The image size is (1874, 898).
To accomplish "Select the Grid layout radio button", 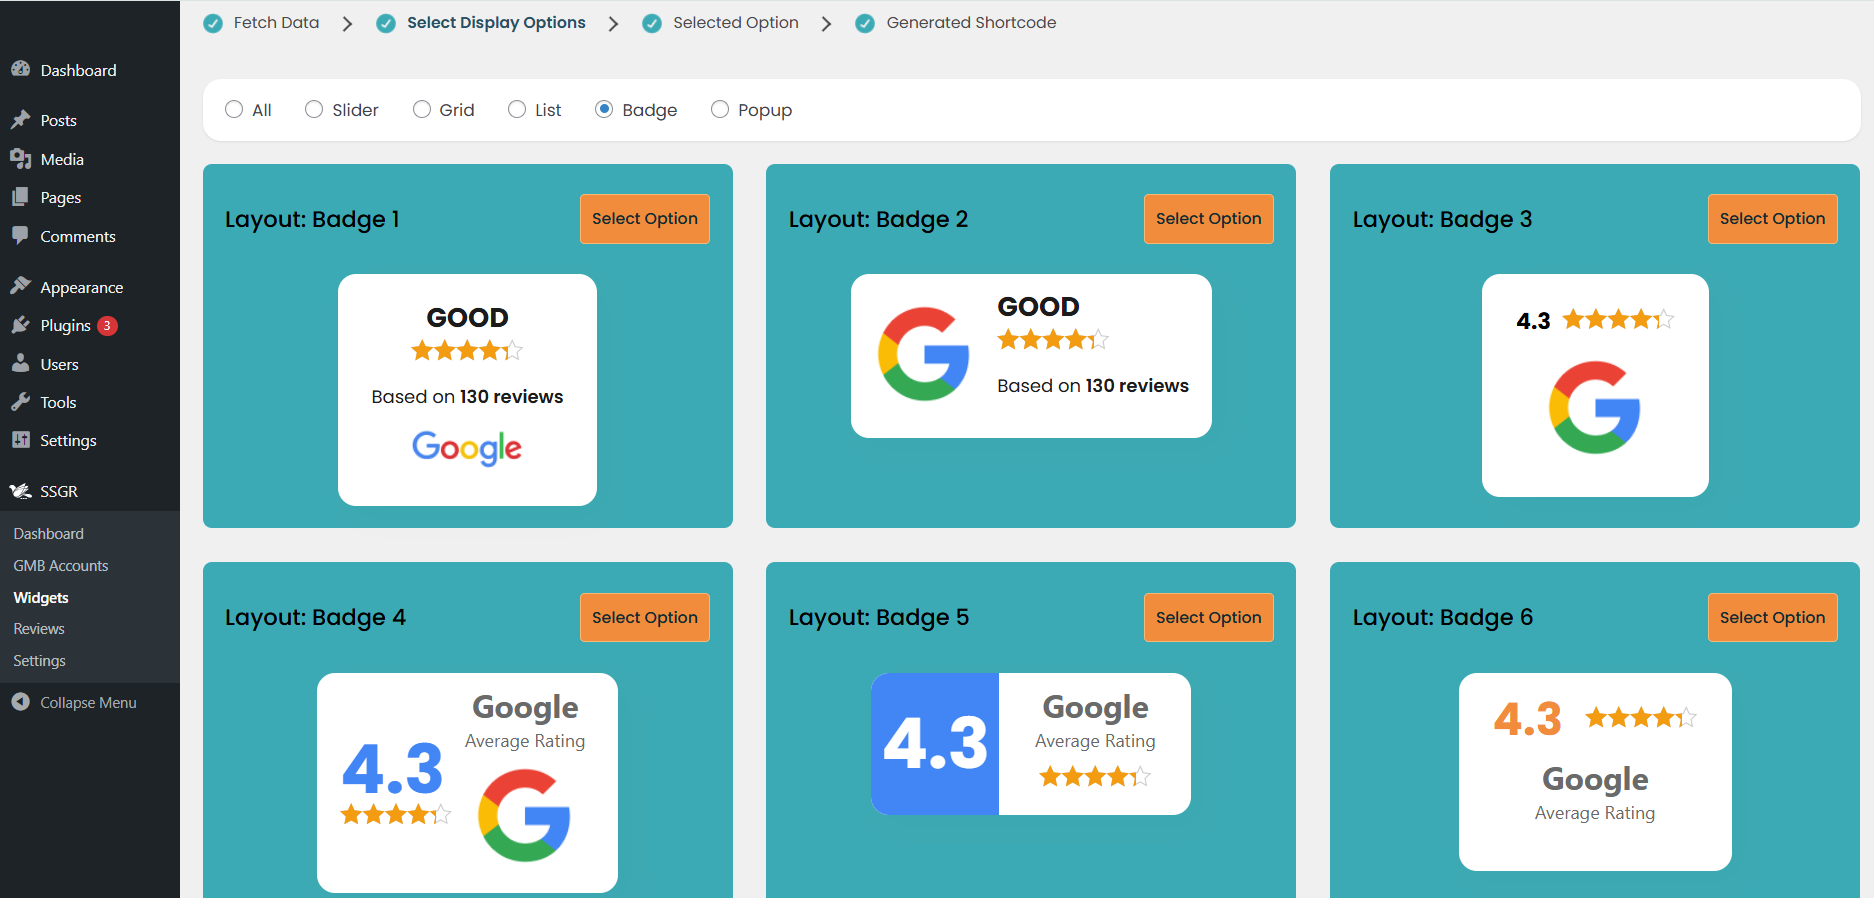I will pyautogui.click(x=422, y=109).
